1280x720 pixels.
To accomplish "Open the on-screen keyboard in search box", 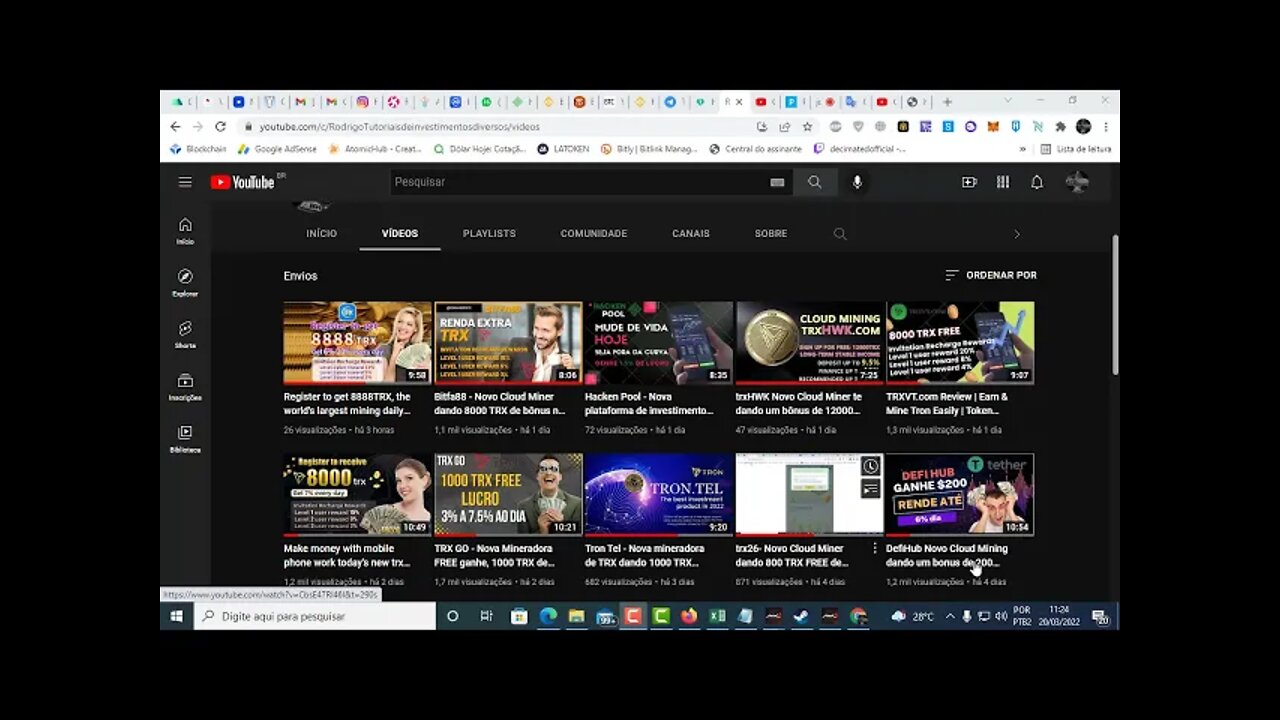I will coord(777,182).
